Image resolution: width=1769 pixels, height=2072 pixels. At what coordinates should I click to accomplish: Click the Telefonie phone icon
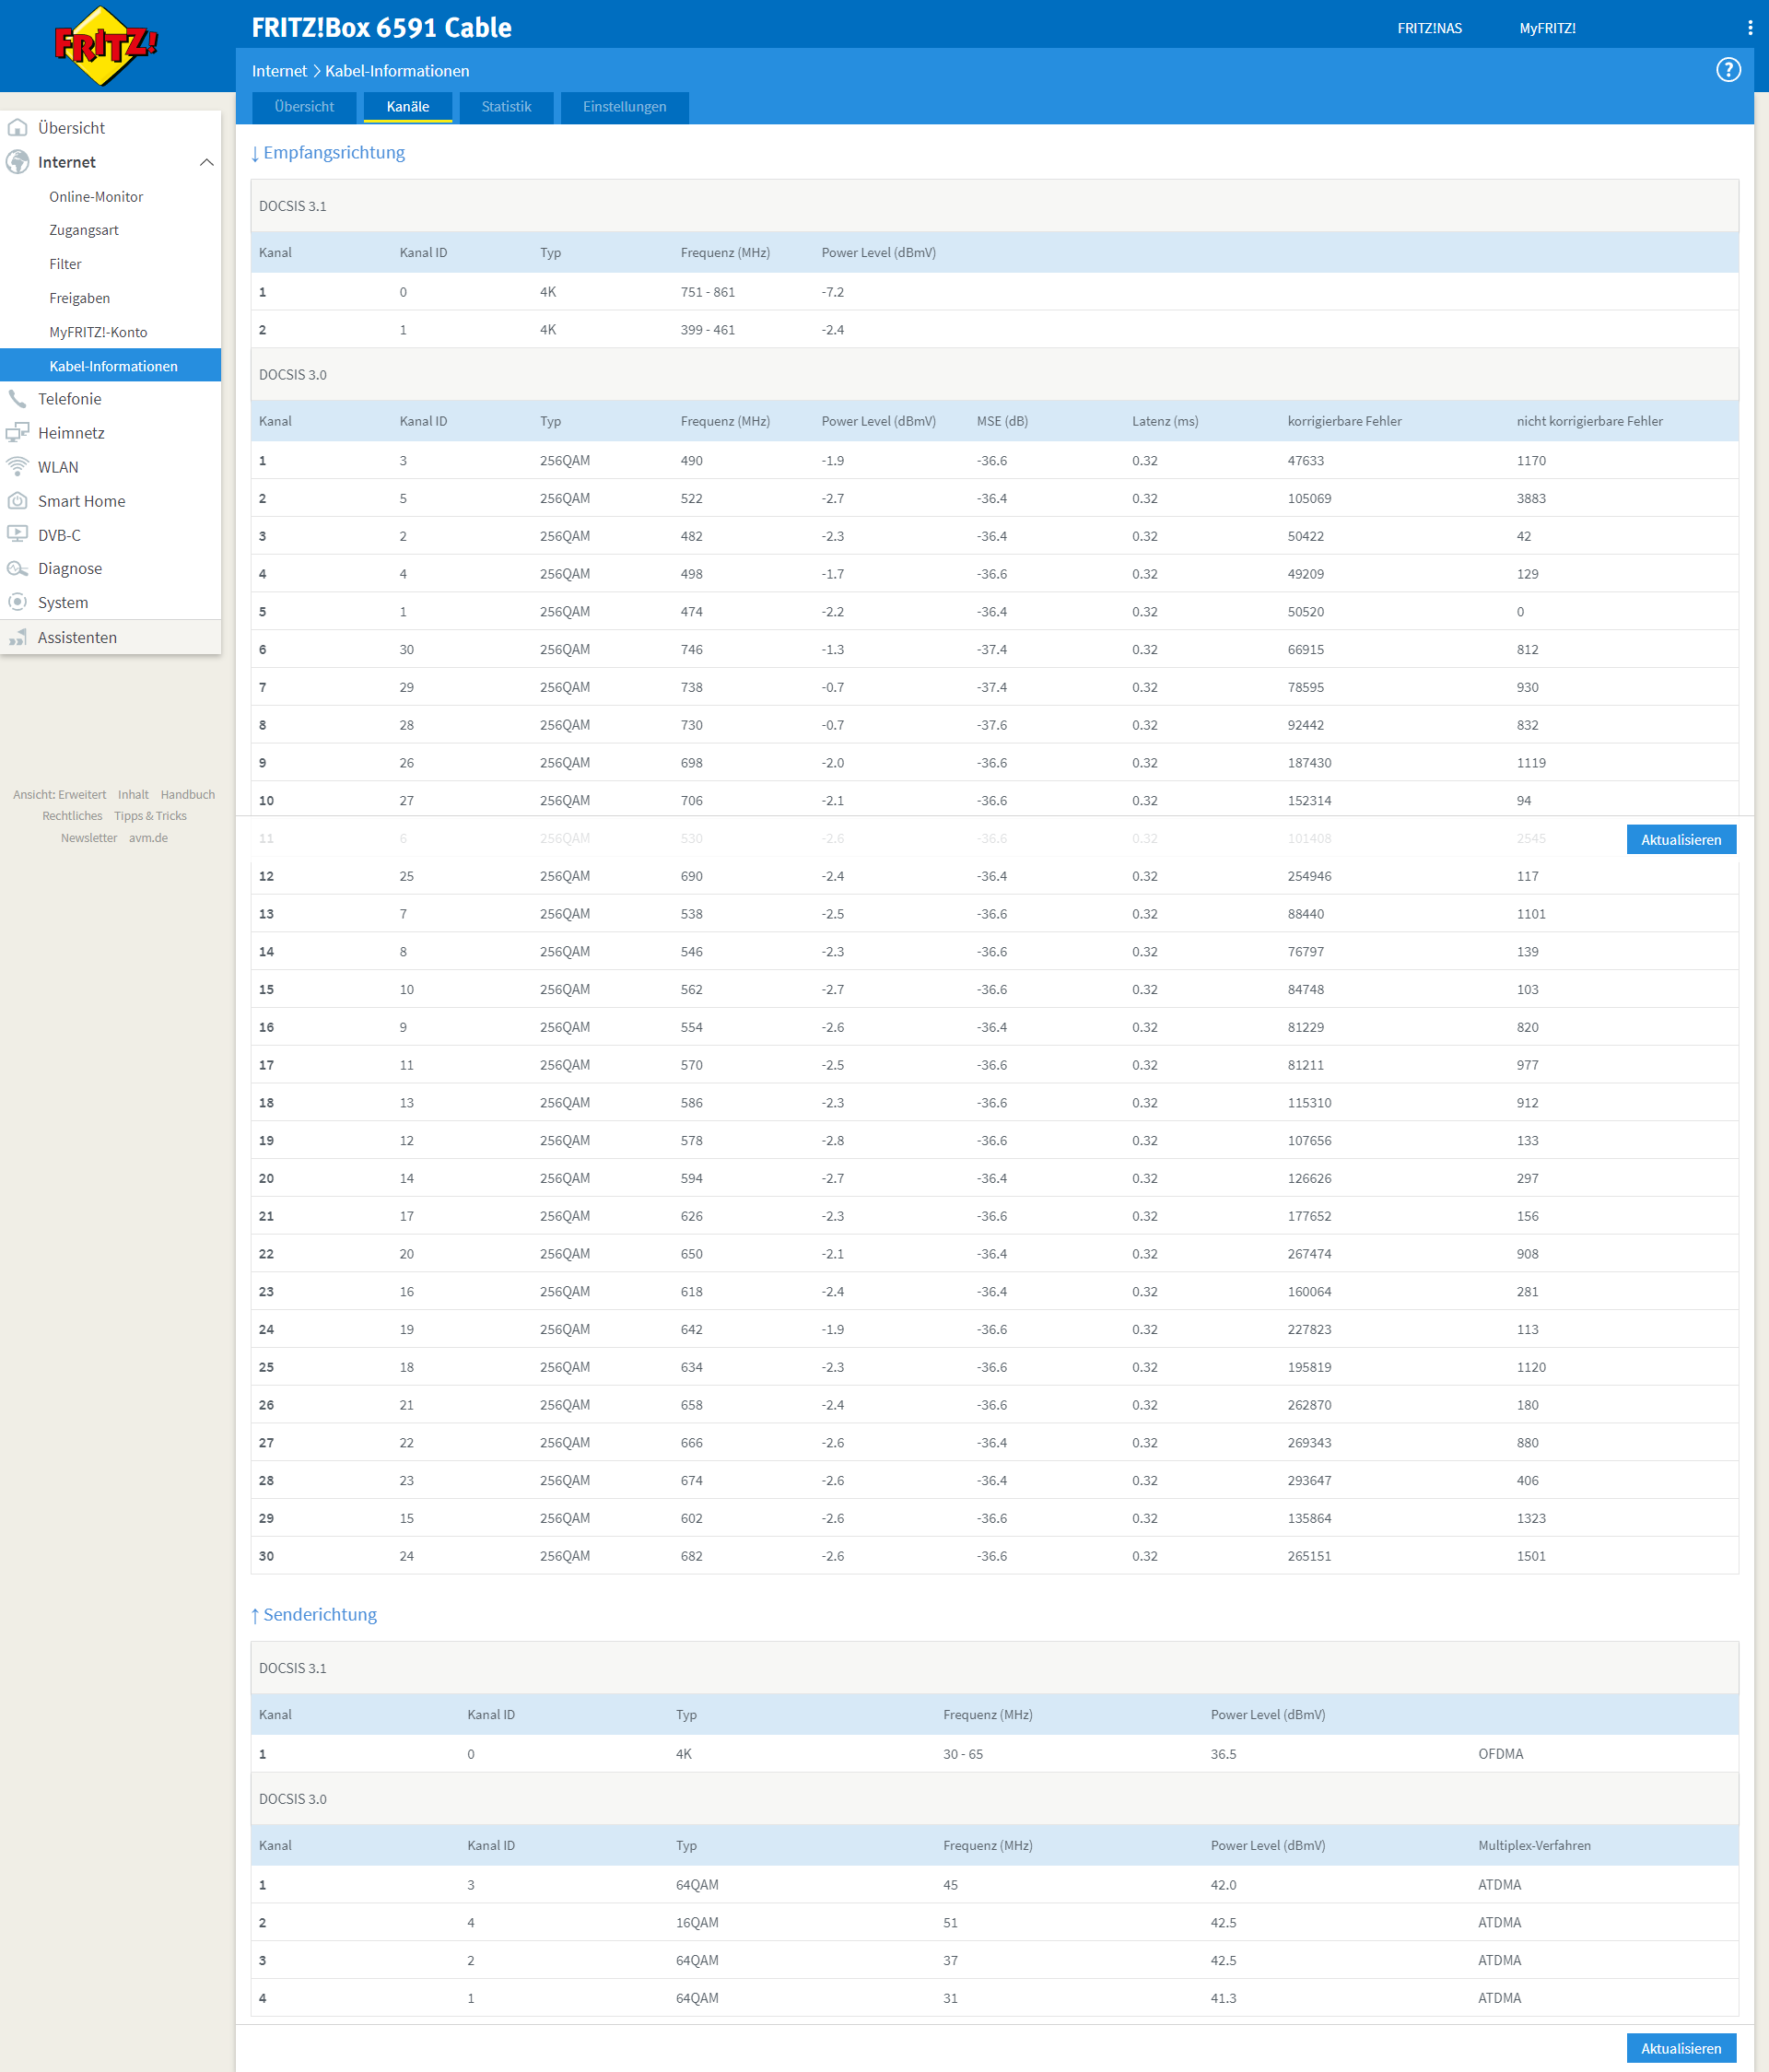(x=18, y=399)
